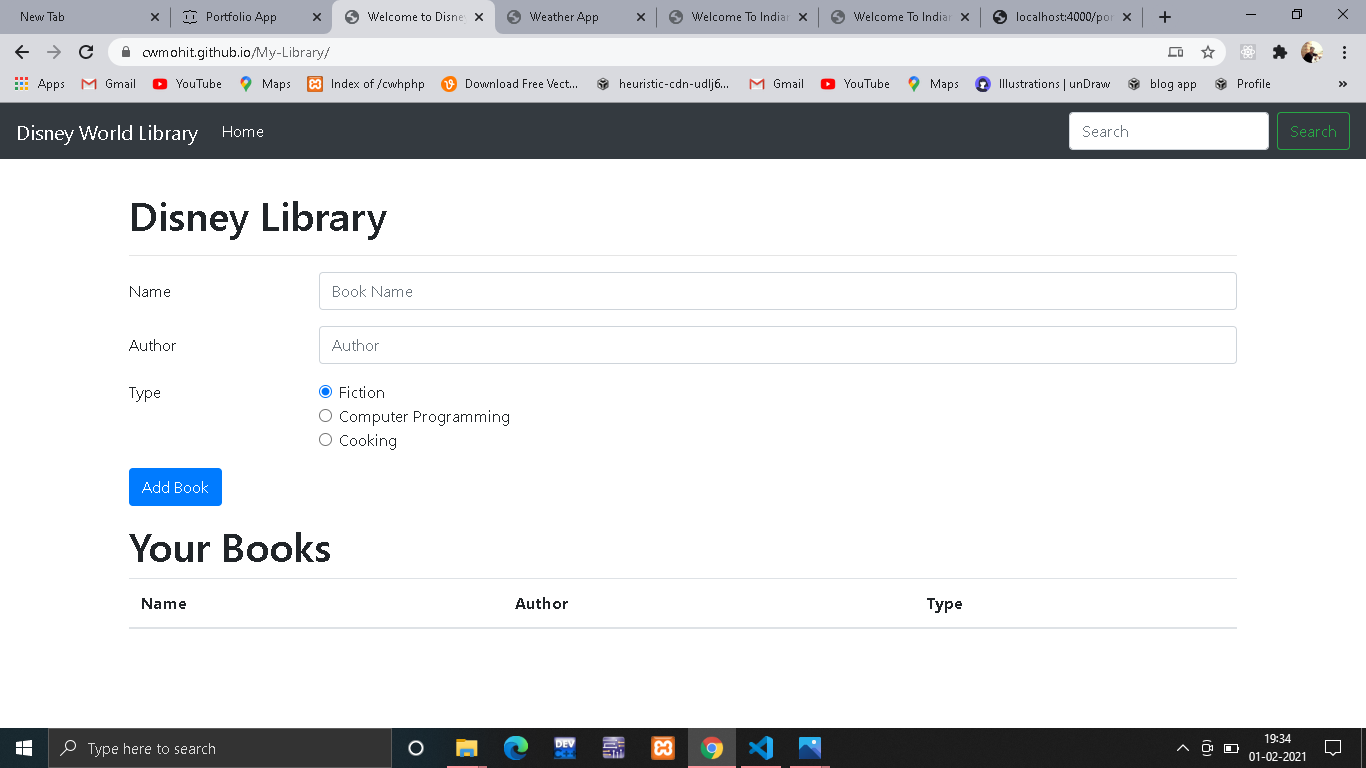Open the Illustrations | unDraw bookmark
The width and height of the screenshot is (1366, 768).
pos(1043,84)
